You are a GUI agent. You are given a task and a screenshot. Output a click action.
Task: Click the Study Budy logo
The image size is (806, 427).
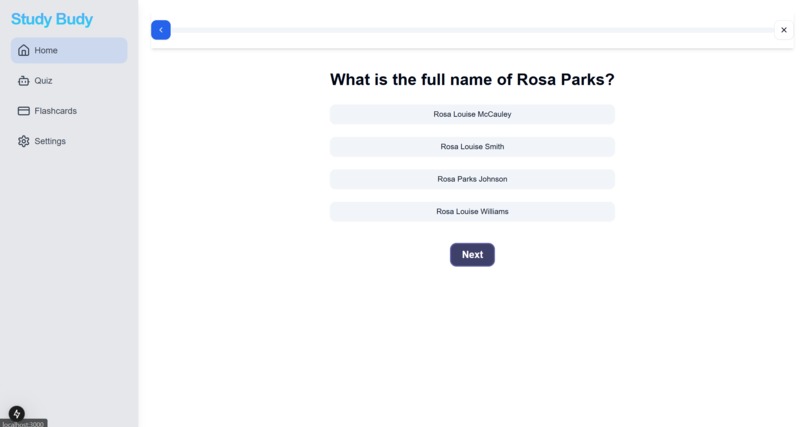[52, 19]
